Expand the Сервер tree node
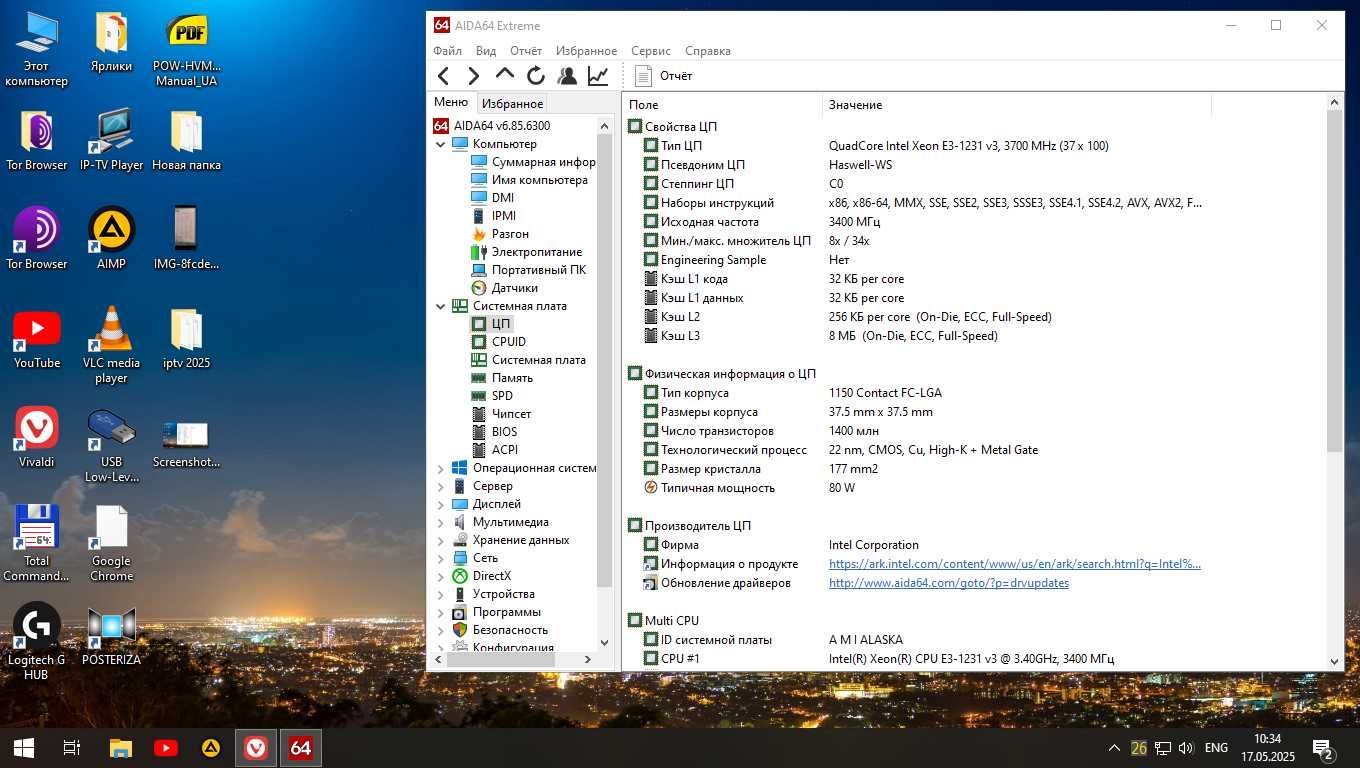 [441, 486]
